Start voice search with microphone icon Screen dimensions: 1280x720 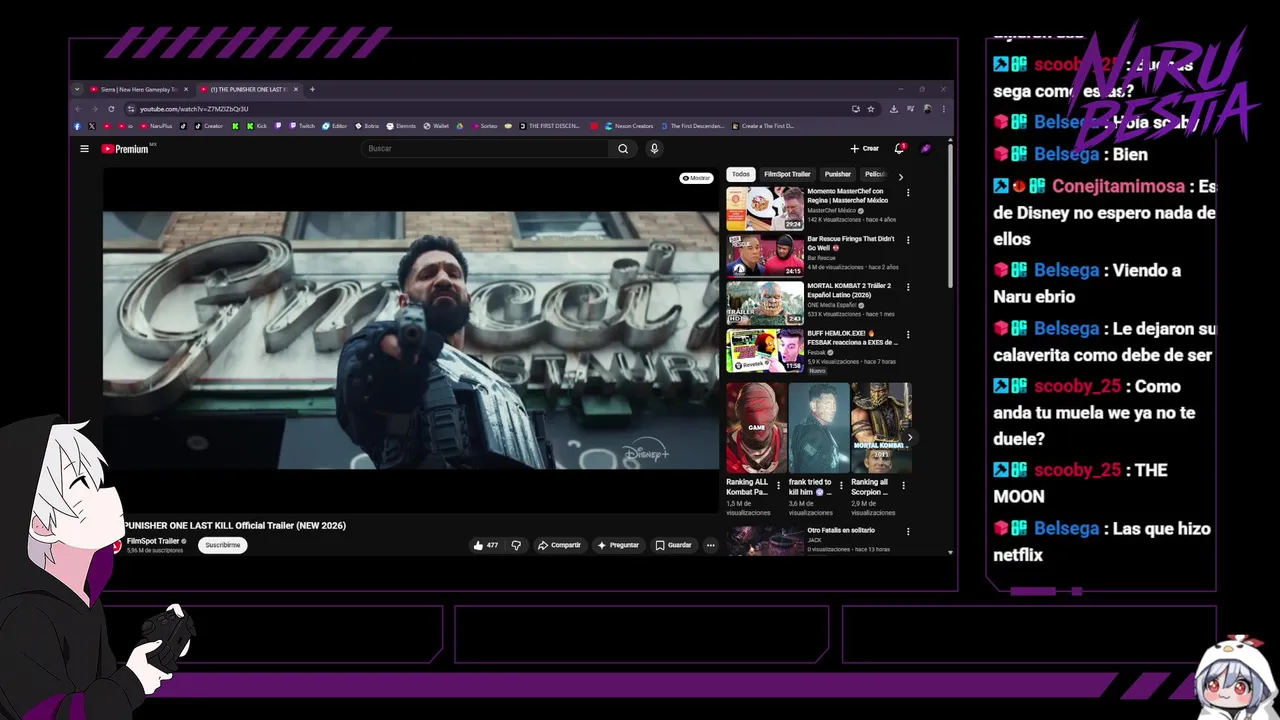coord(654,149)
